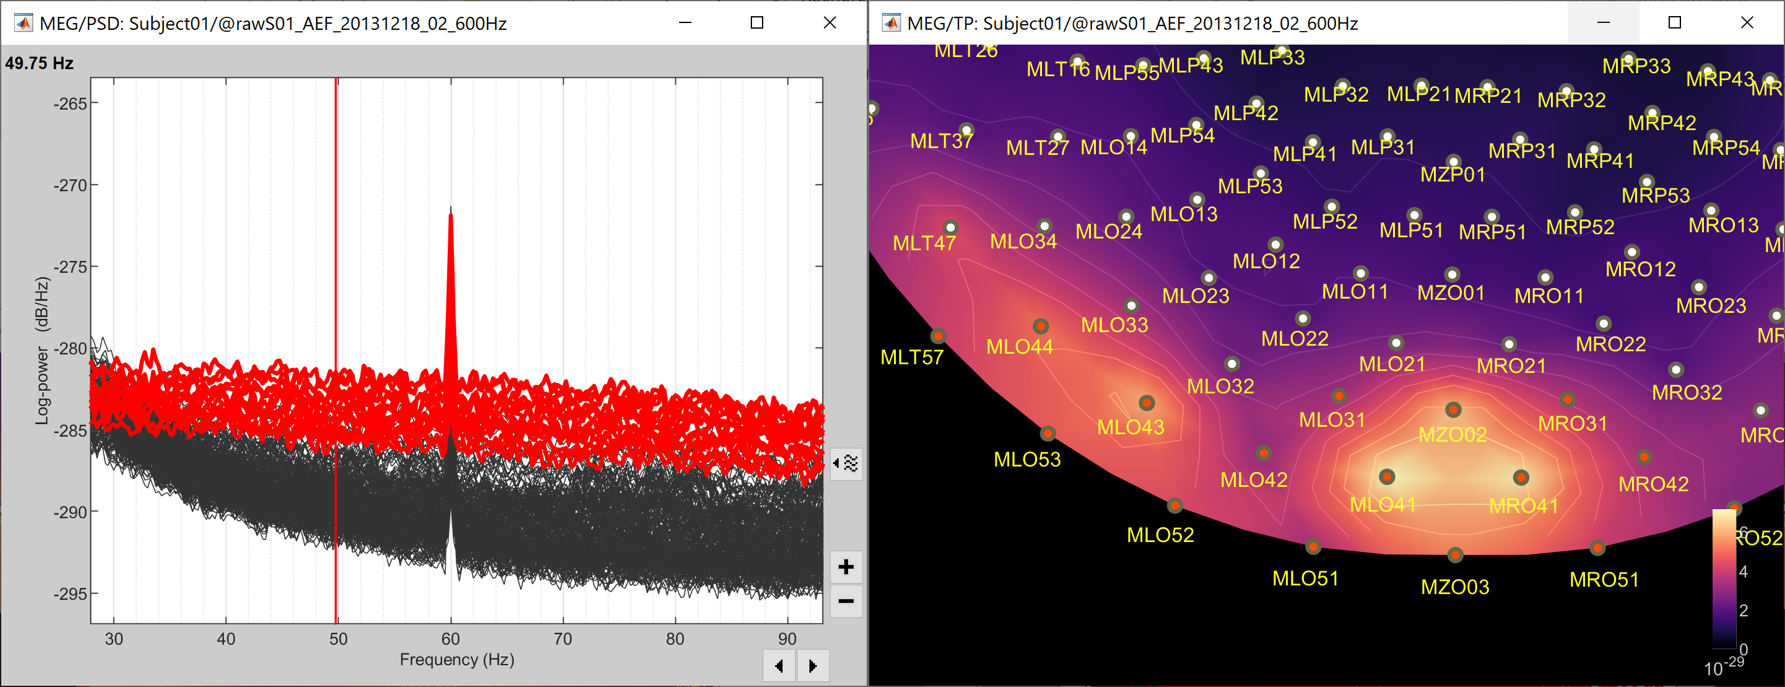
Task: Select the MRO41 sensor marker
Action: (x=1521, y=478)
